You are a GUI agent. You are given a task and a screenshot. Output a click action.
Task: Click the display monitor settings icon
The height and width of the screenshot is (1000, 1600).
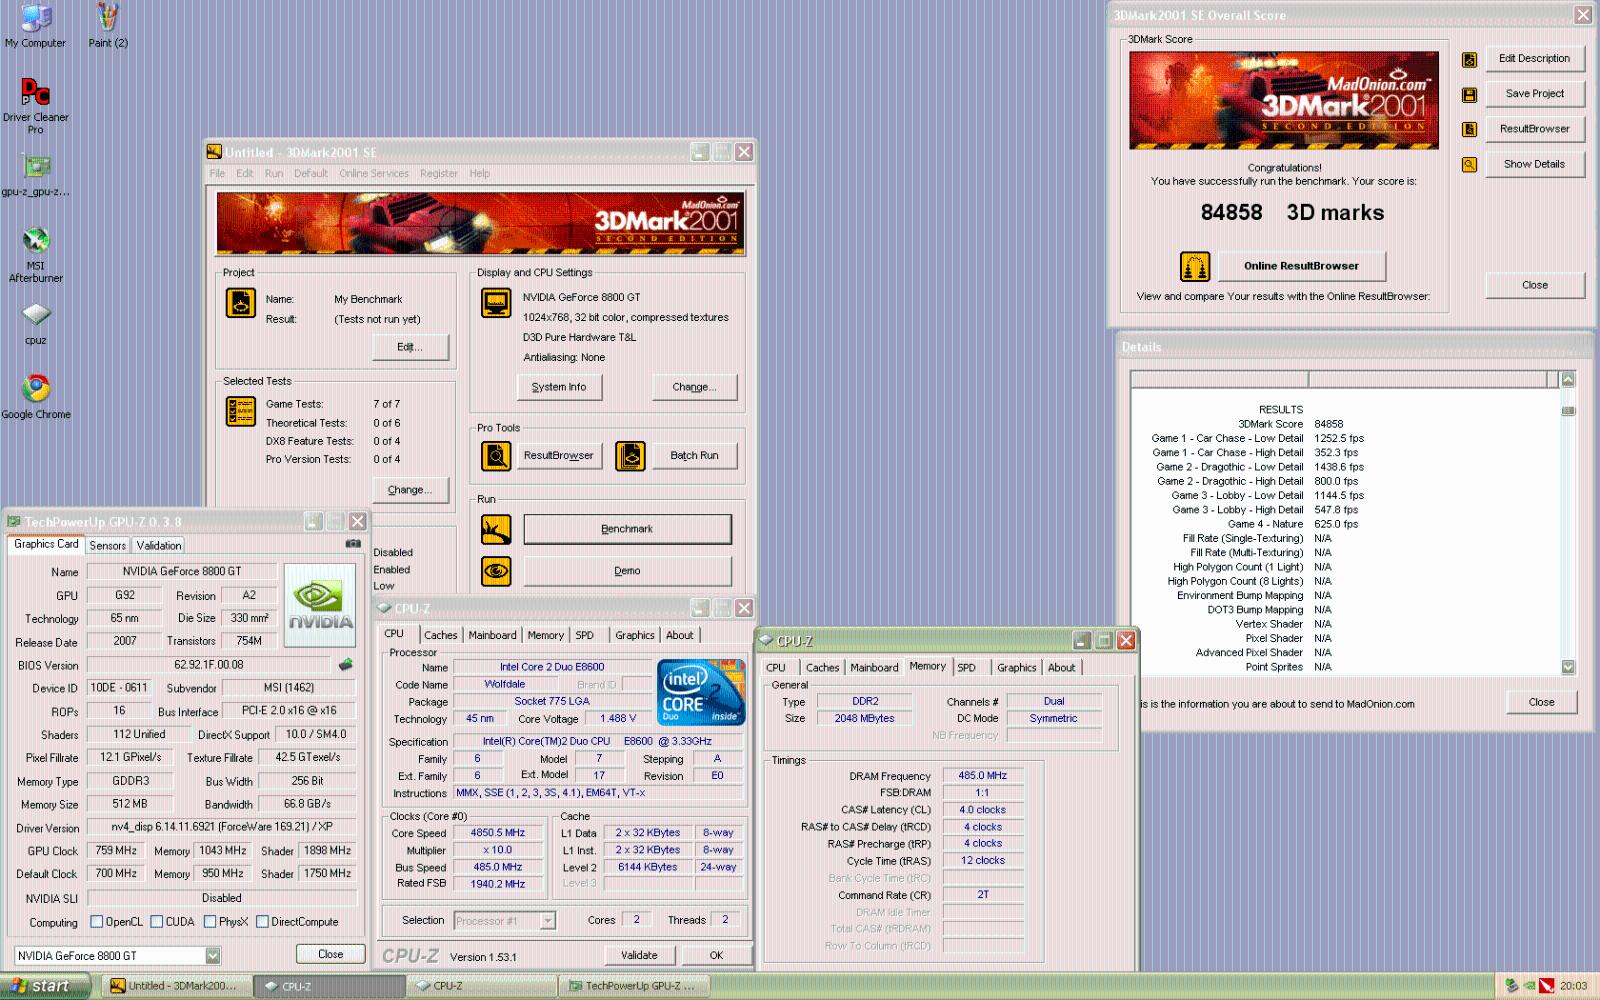pyautogui.click(x=496, y=302)
